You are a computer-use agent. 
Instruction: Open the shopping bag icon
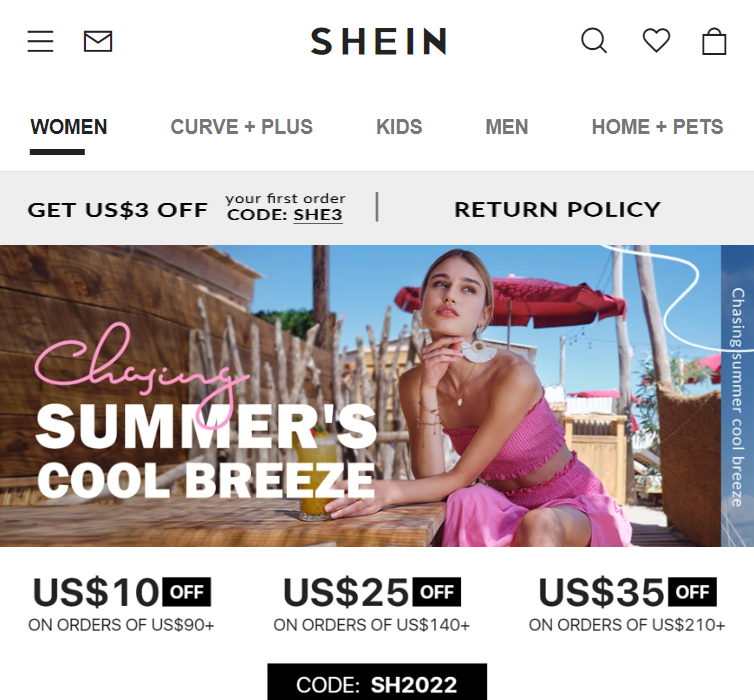[714, 41]
